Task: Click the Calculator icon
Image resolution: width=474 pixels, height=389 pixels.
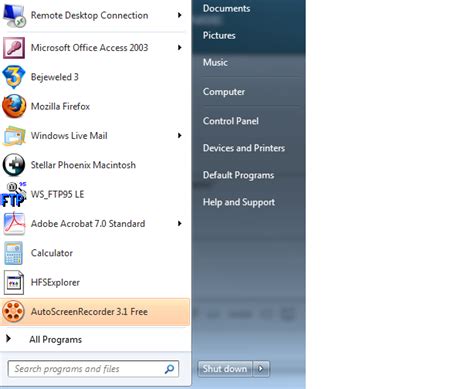Action: tap(14, 253)
